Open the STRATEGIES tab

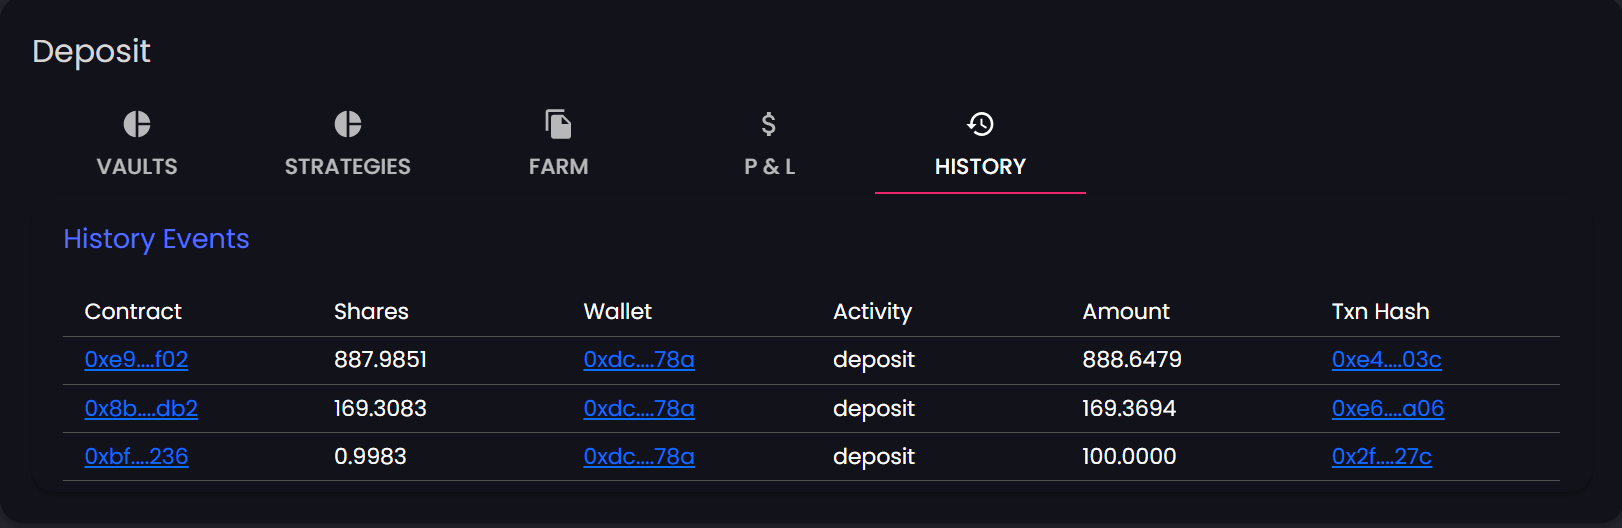coord(348,167)
